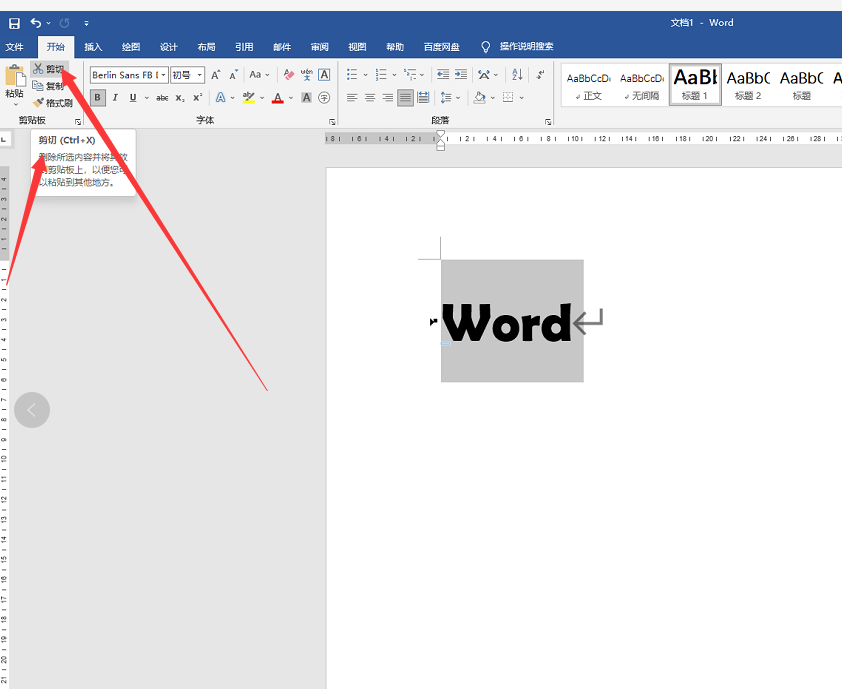Switch to the 邮件 tab
This screenshot has height=689, width=842.
pyautogui.click(x=282, y=47)
